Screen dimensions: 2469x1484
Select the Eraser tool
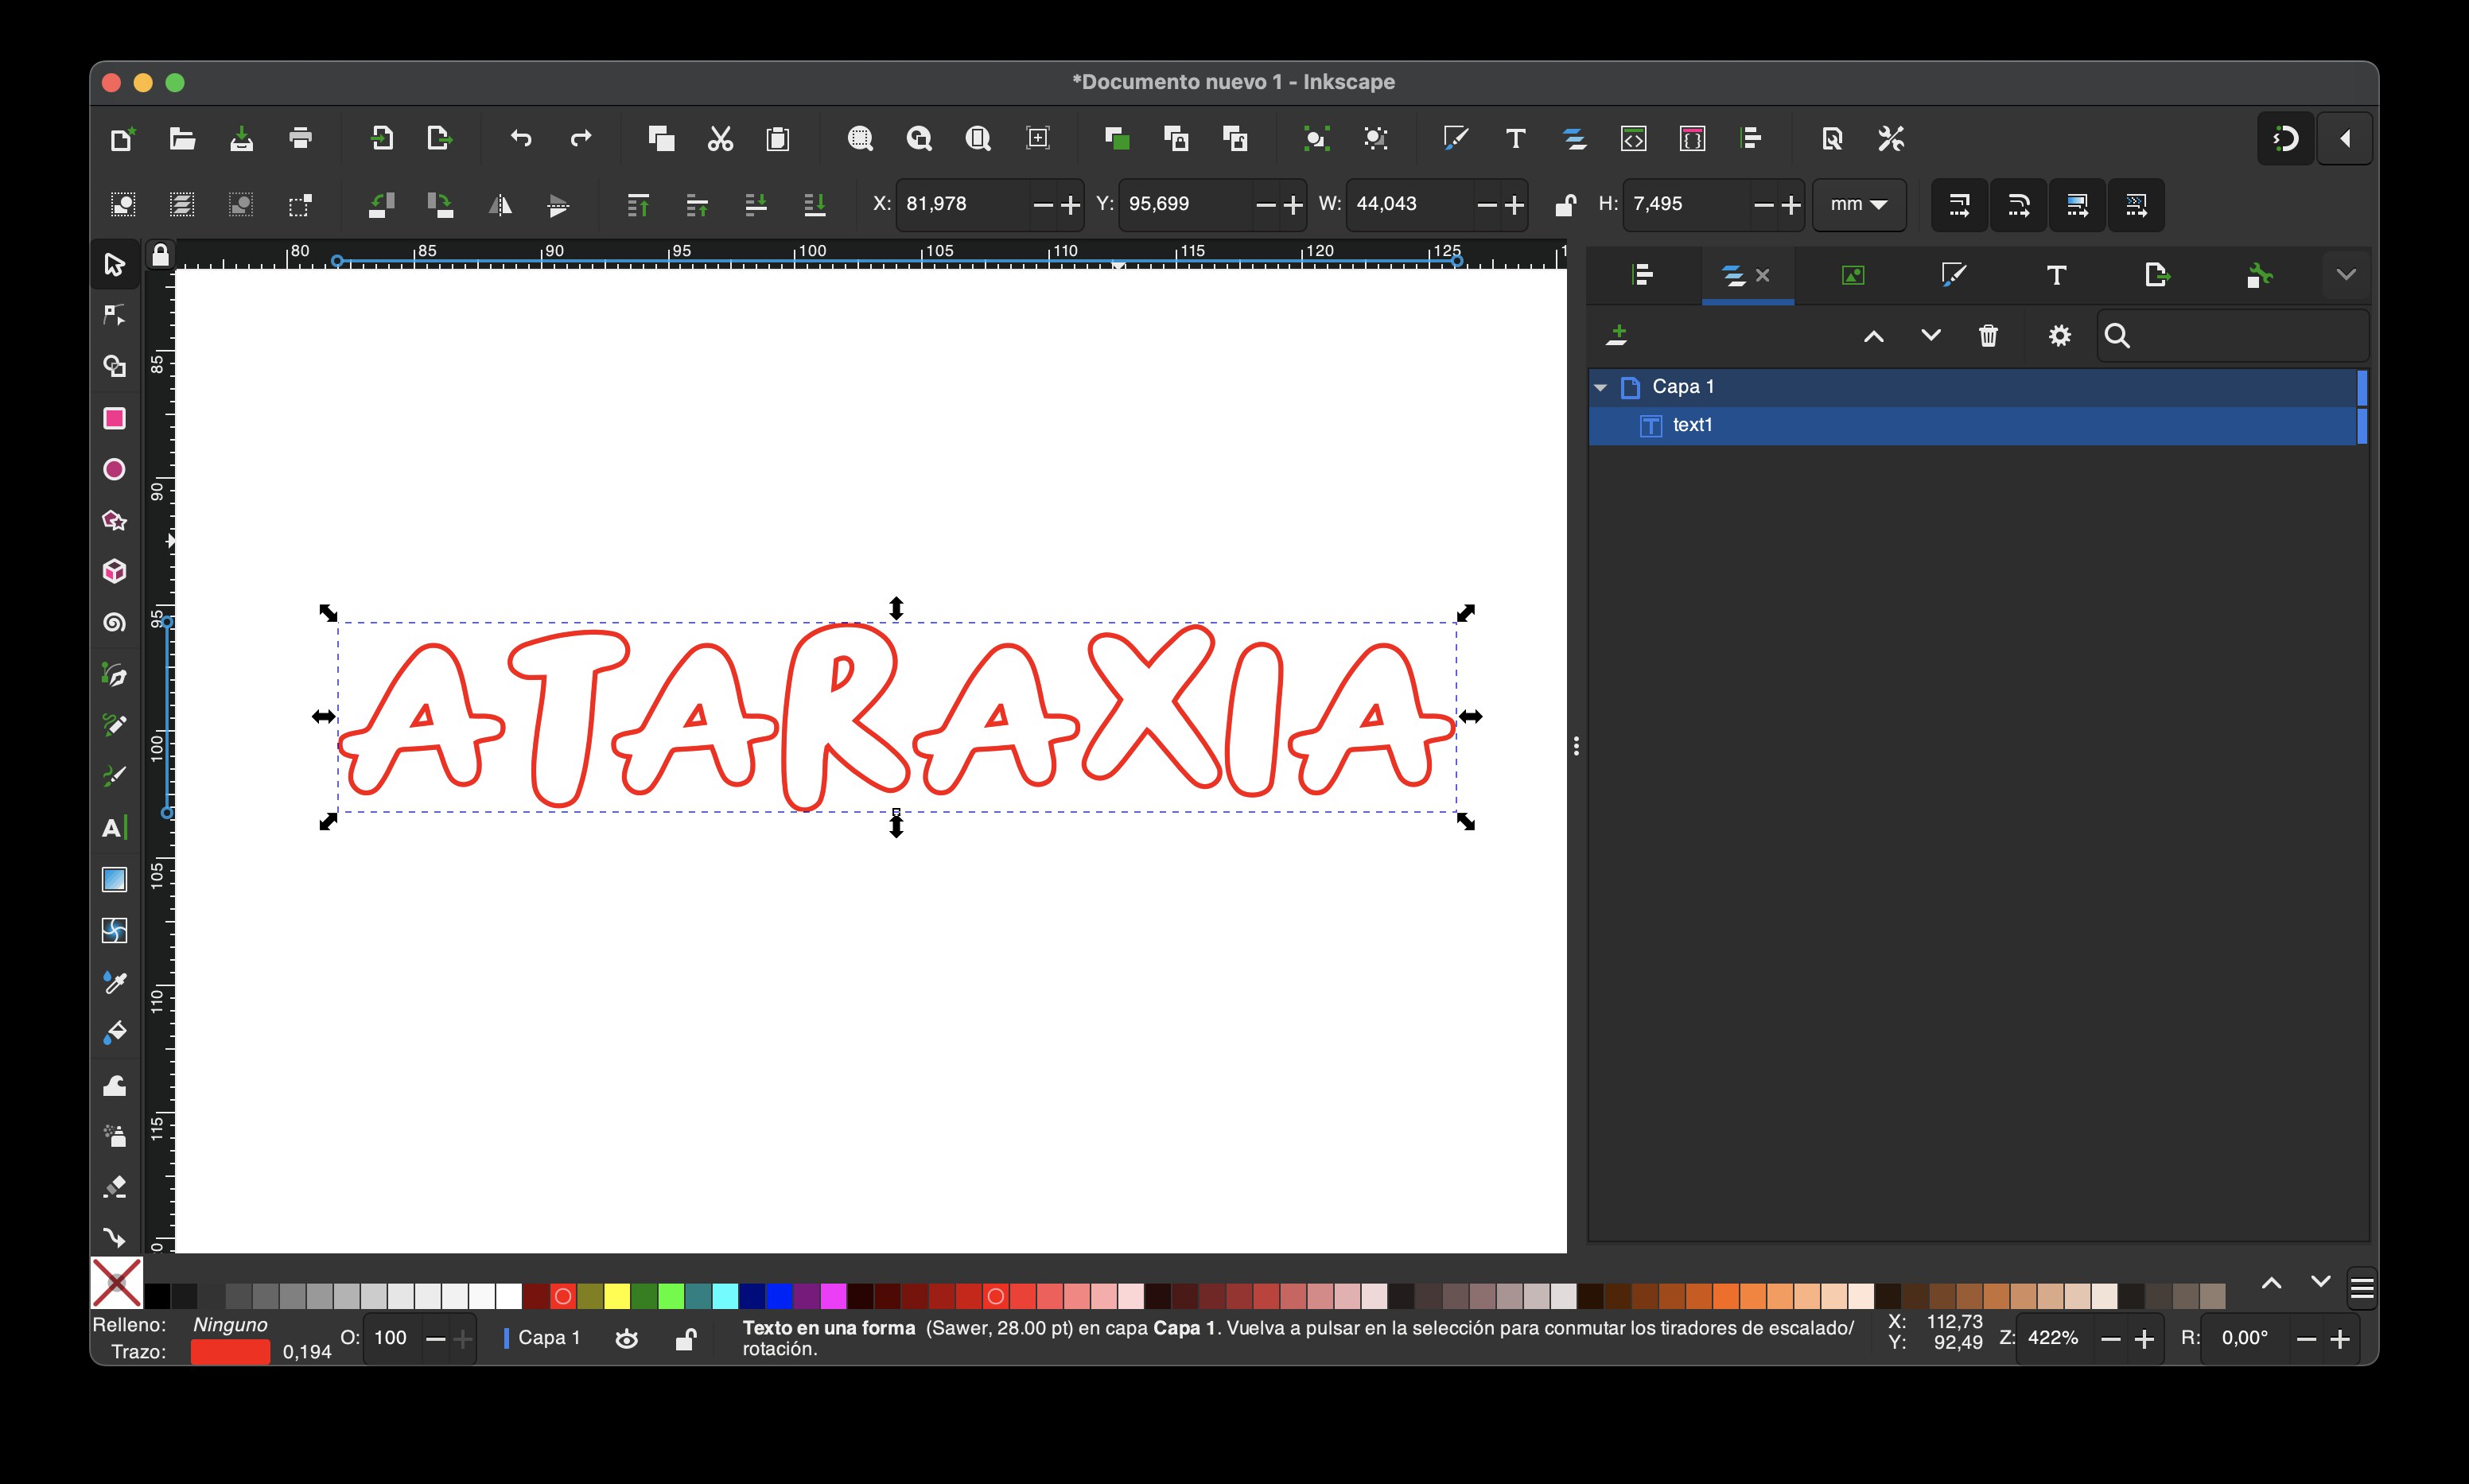pyautogui.click(x=114, y=1187)
